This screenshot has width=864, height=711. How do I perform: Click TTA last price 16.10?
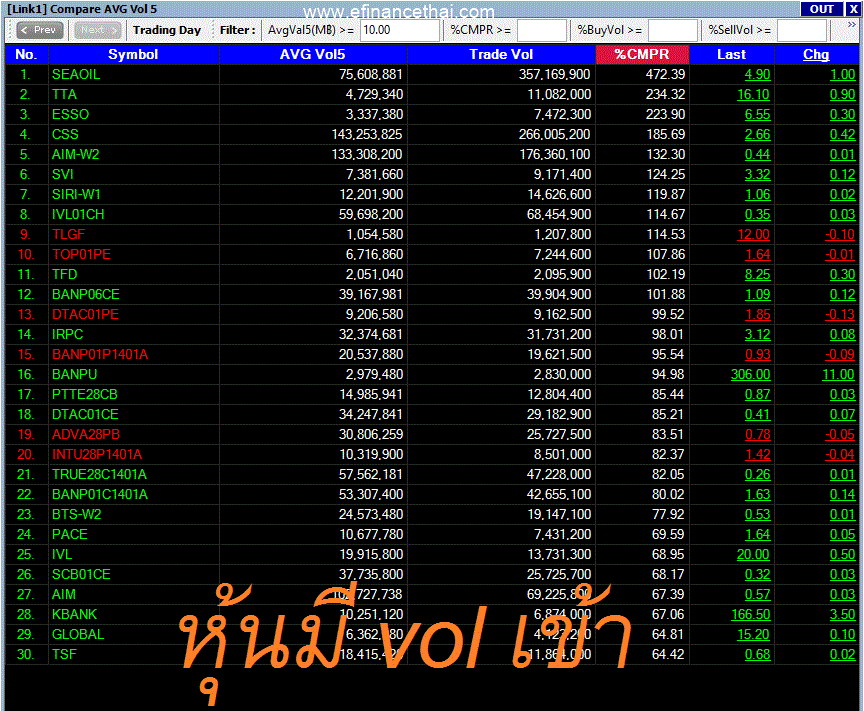pos(754,94)
